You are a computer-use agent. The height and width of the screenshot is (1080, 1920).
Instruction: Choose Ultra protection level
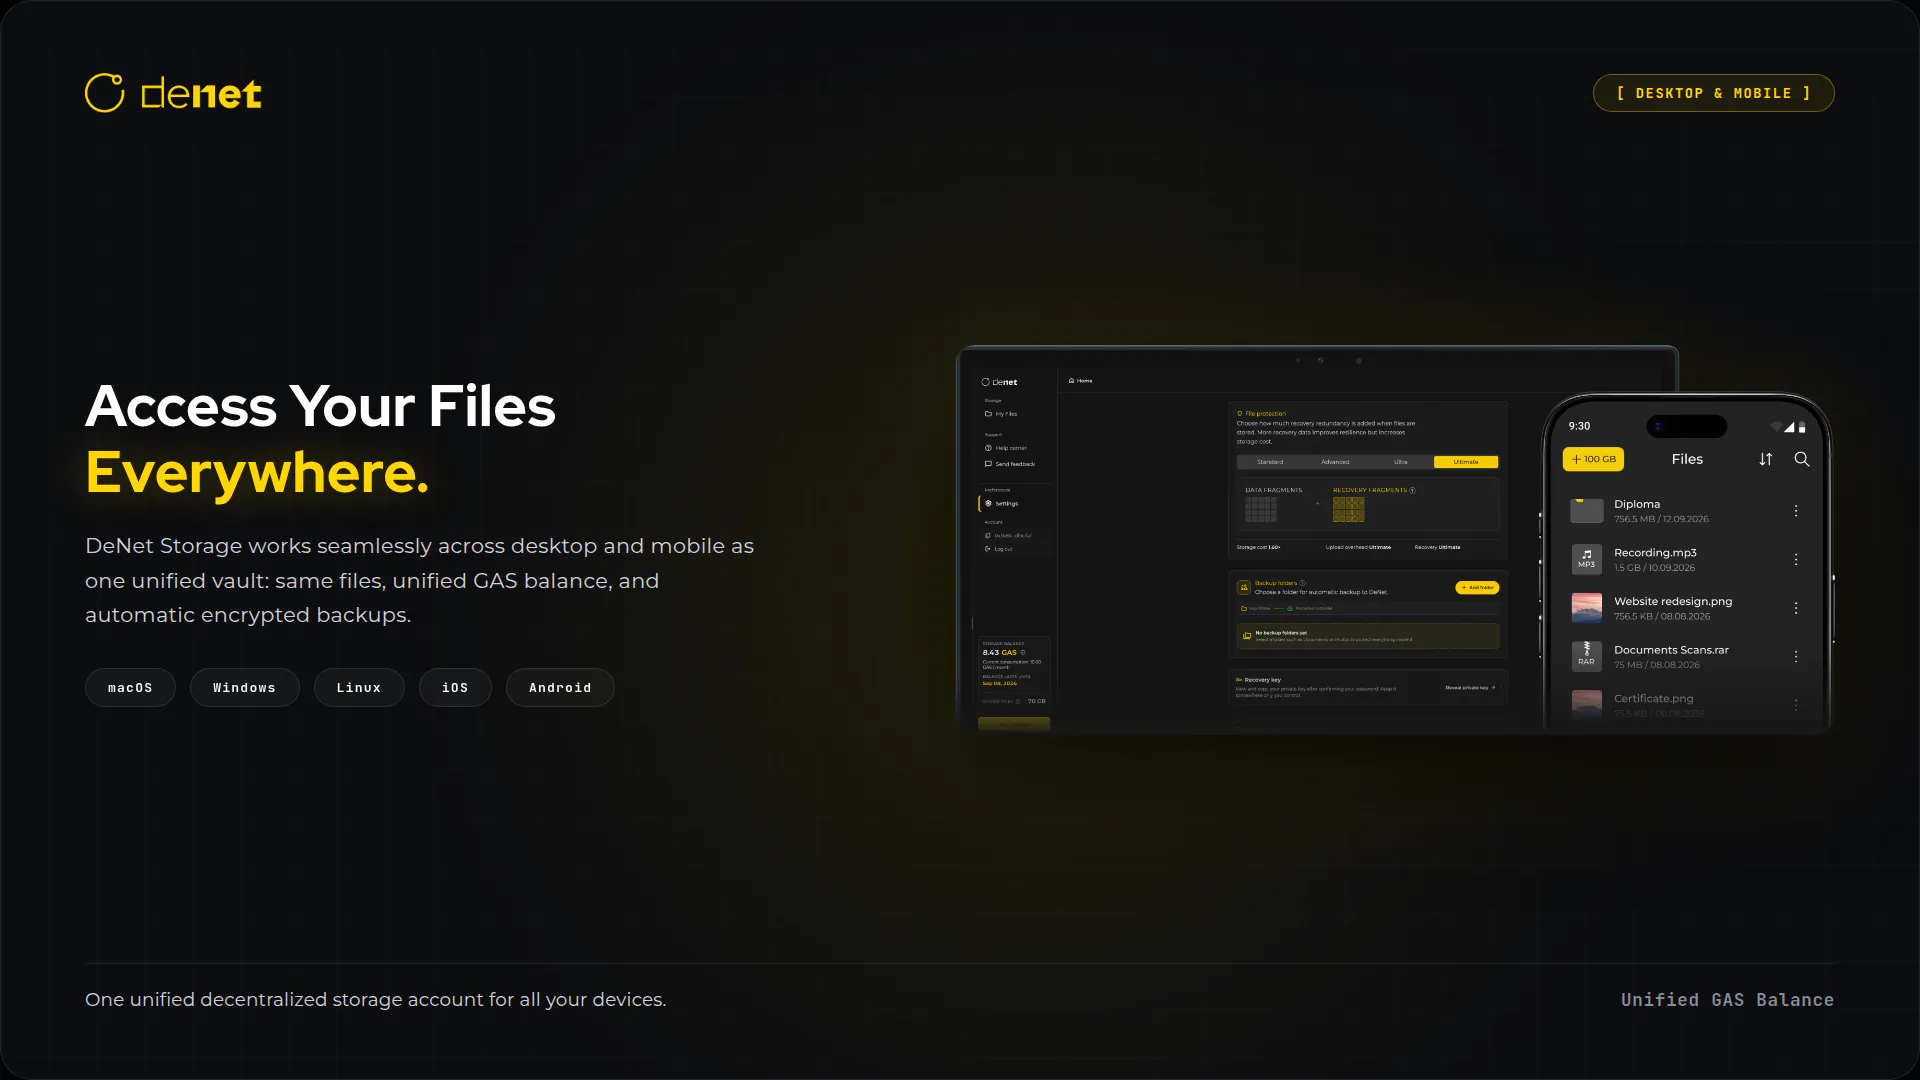click(1400, 462)
